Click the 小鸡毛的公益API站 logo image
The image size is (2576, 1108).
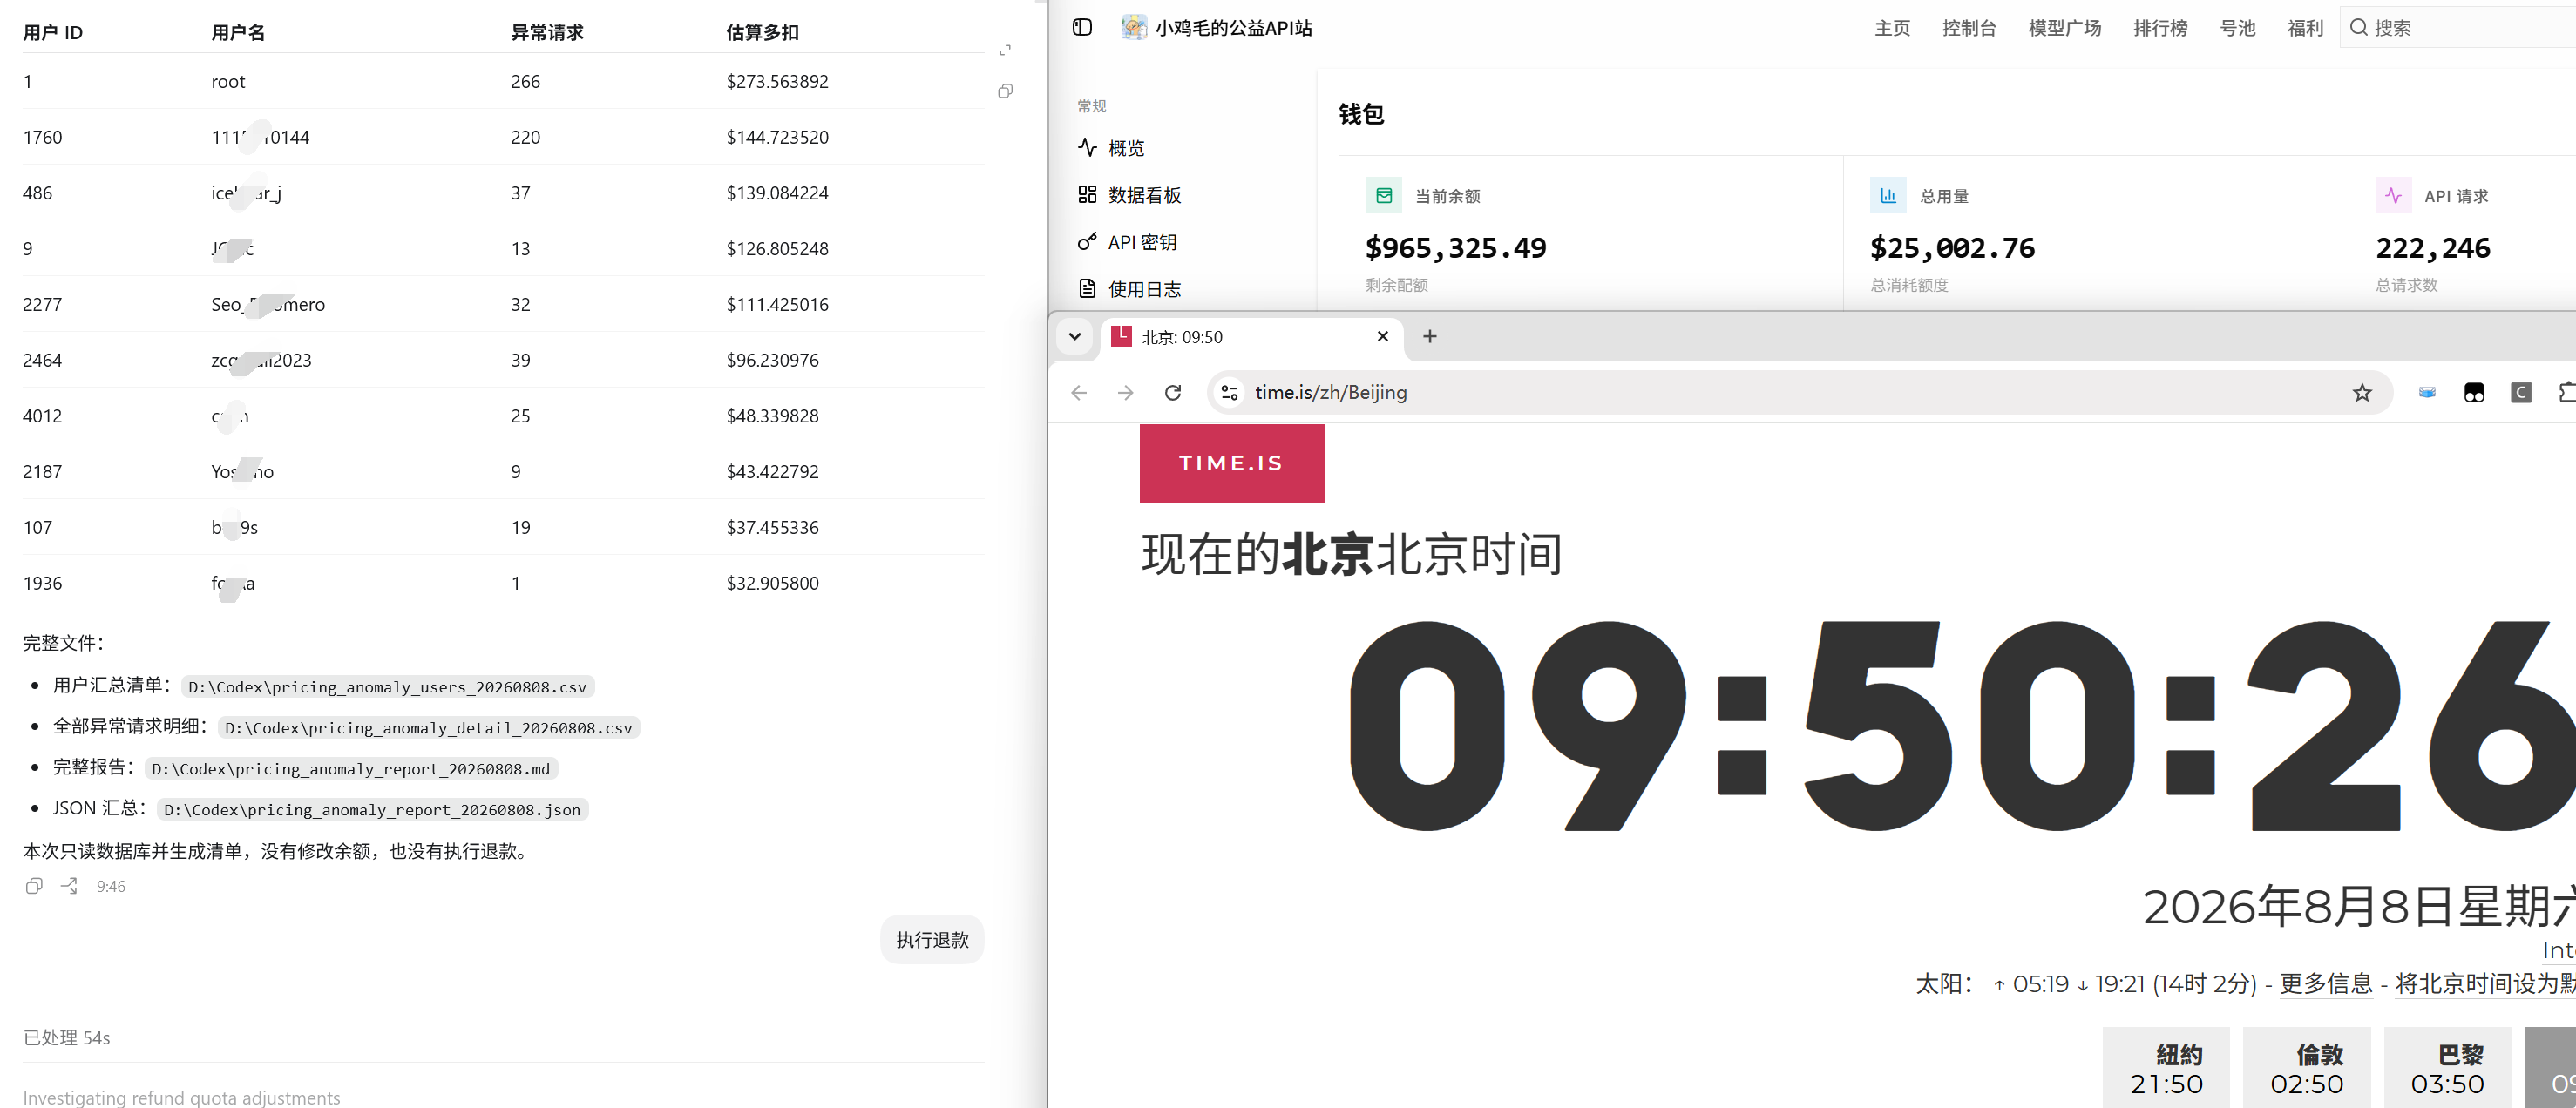pos(1133,27)
